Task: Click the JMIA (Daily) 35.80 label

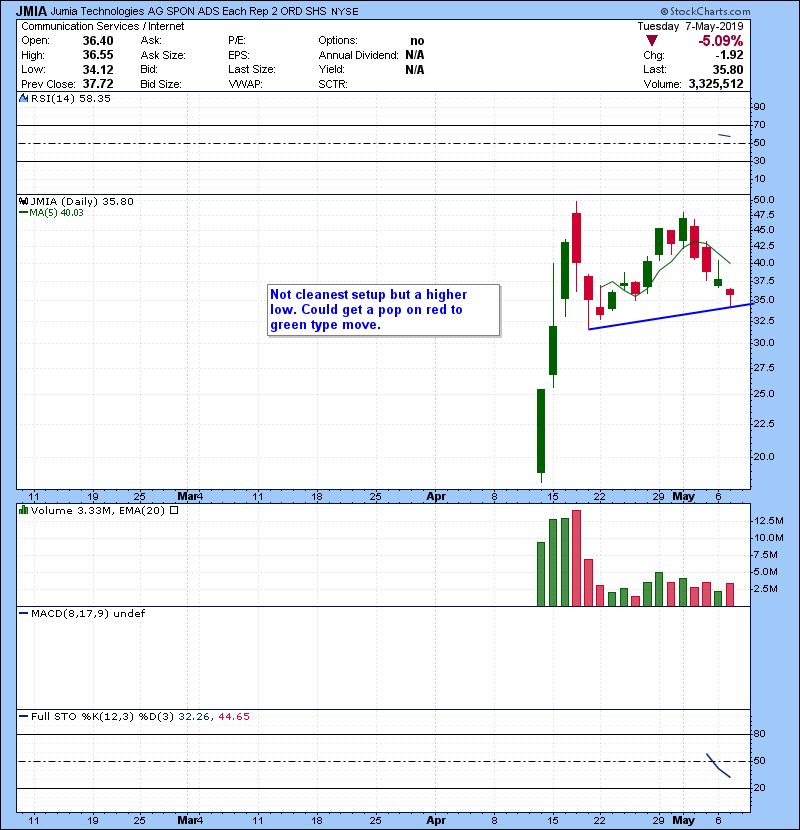Action: (x=82, y=201)
